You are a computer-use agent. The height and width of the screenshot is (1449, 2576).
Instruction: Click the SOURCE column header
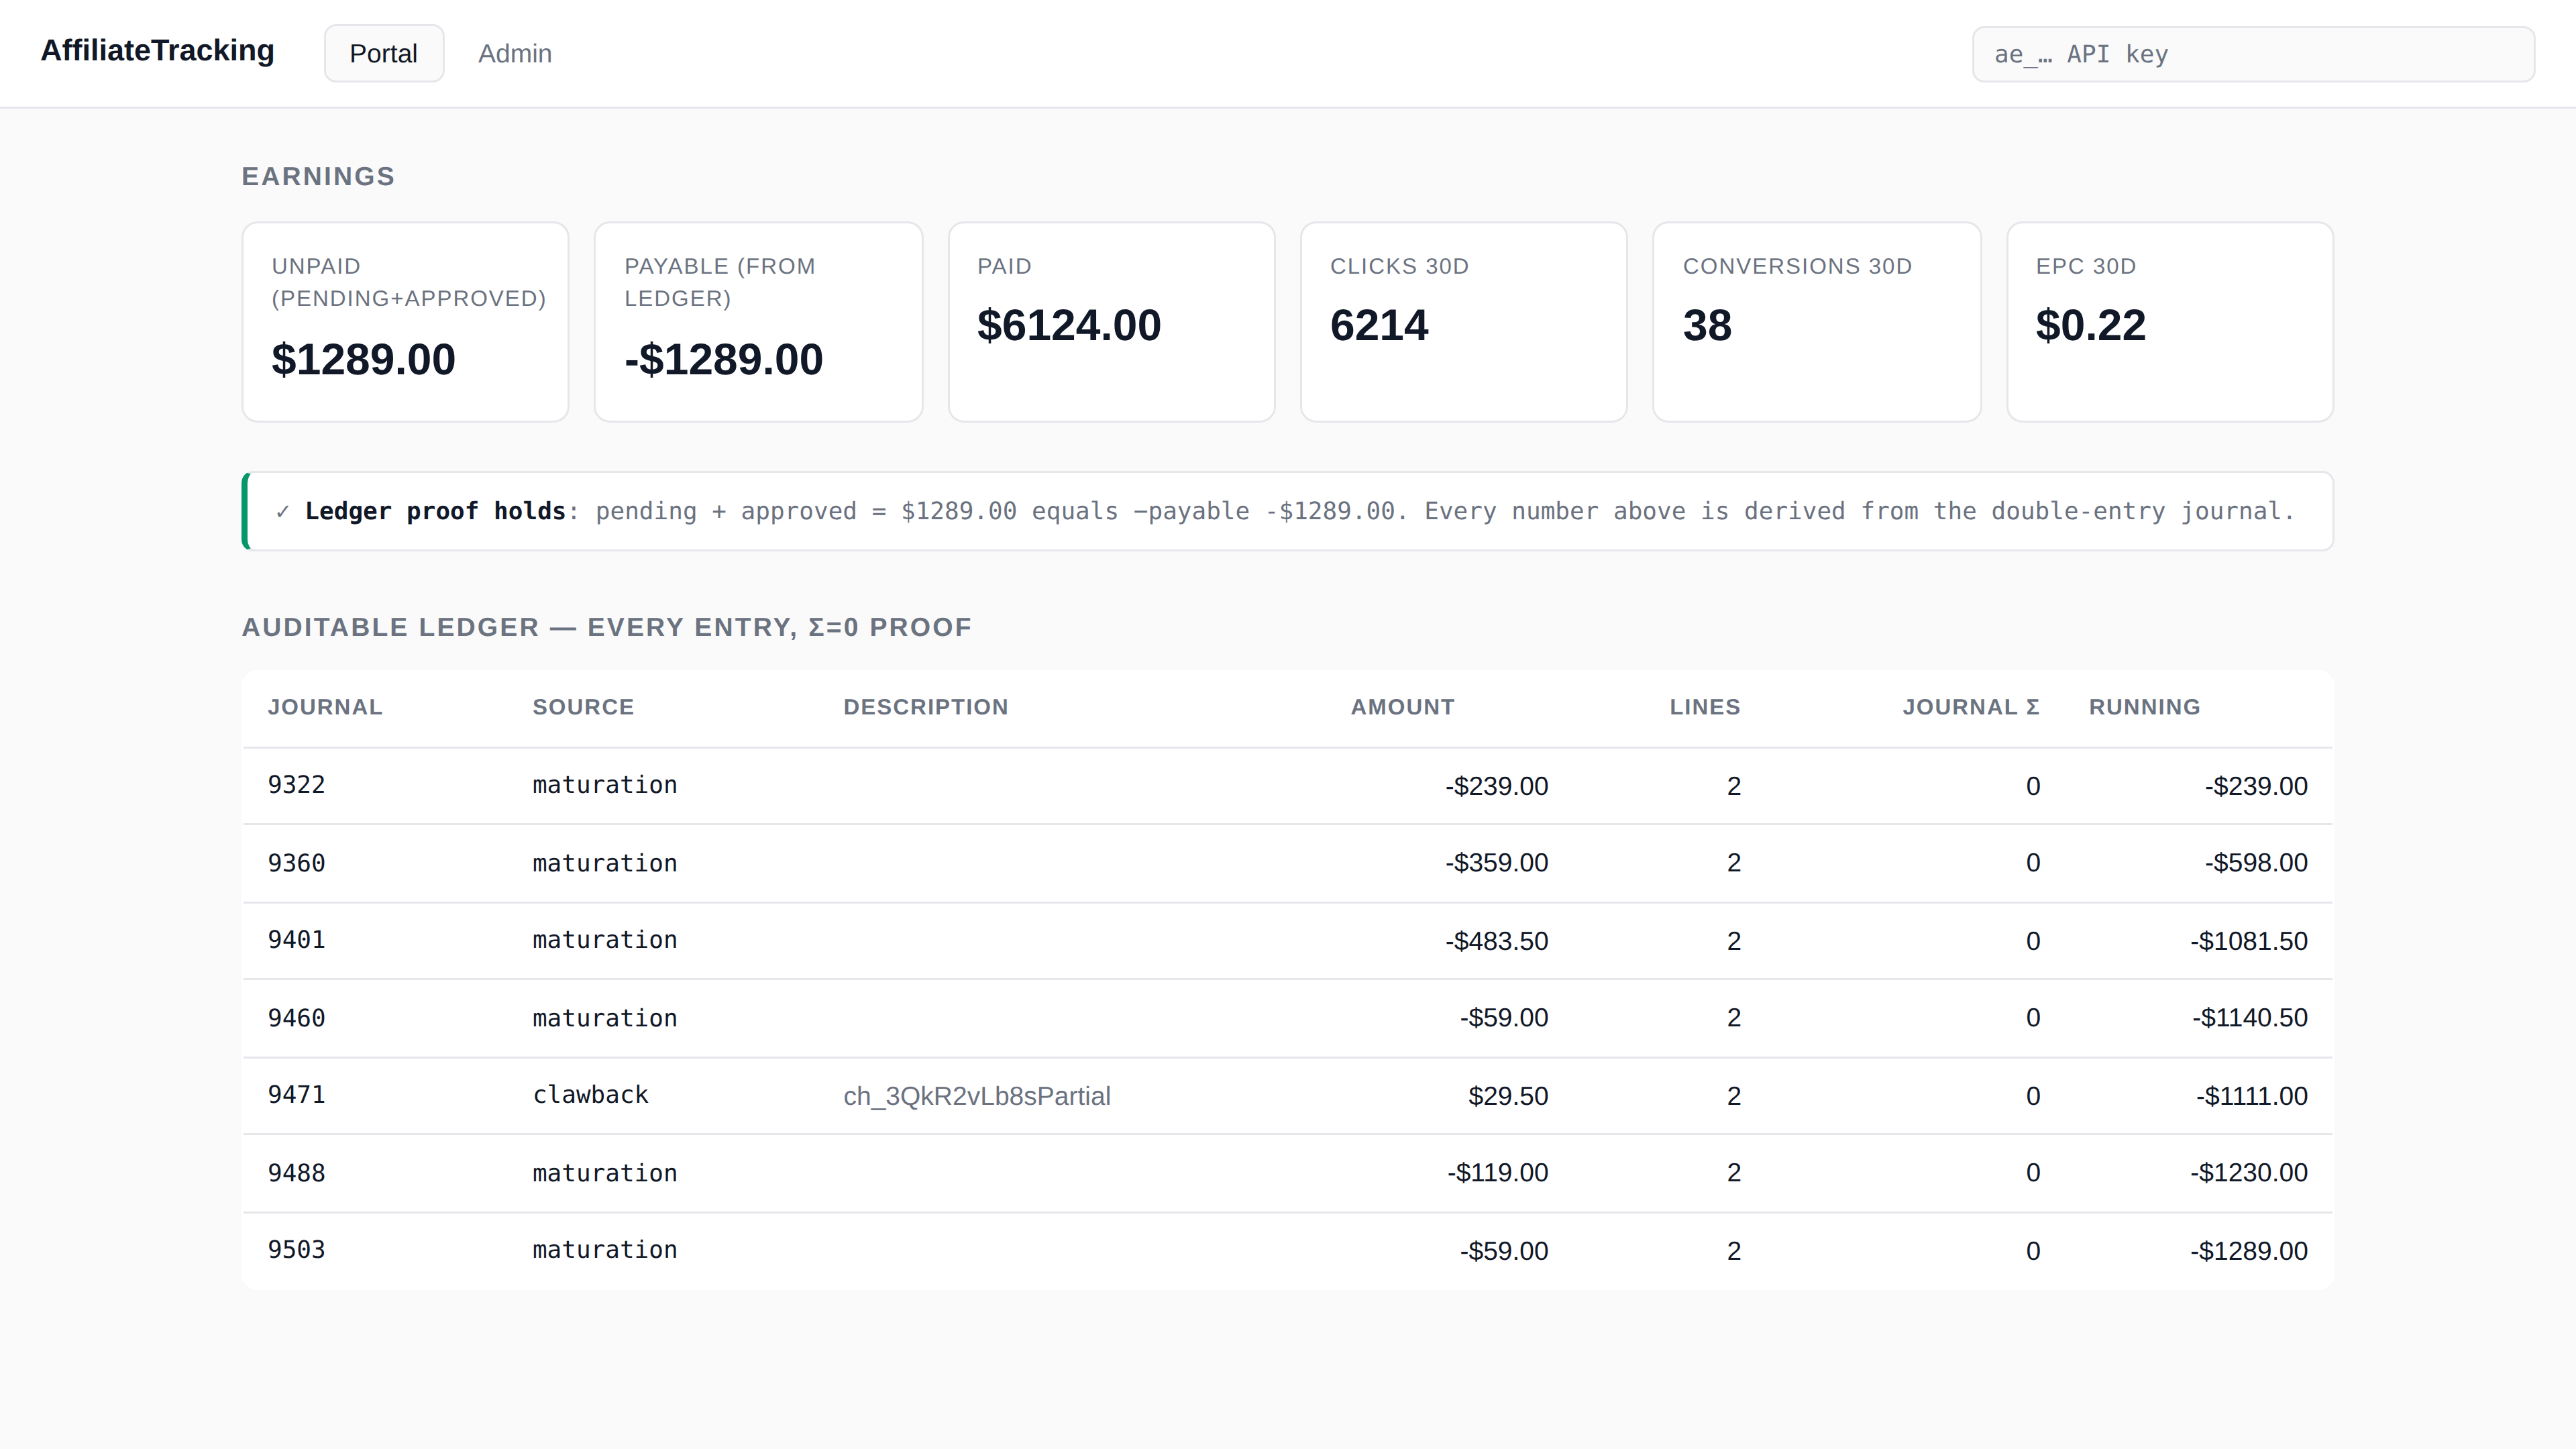click(x=583, y=707)
